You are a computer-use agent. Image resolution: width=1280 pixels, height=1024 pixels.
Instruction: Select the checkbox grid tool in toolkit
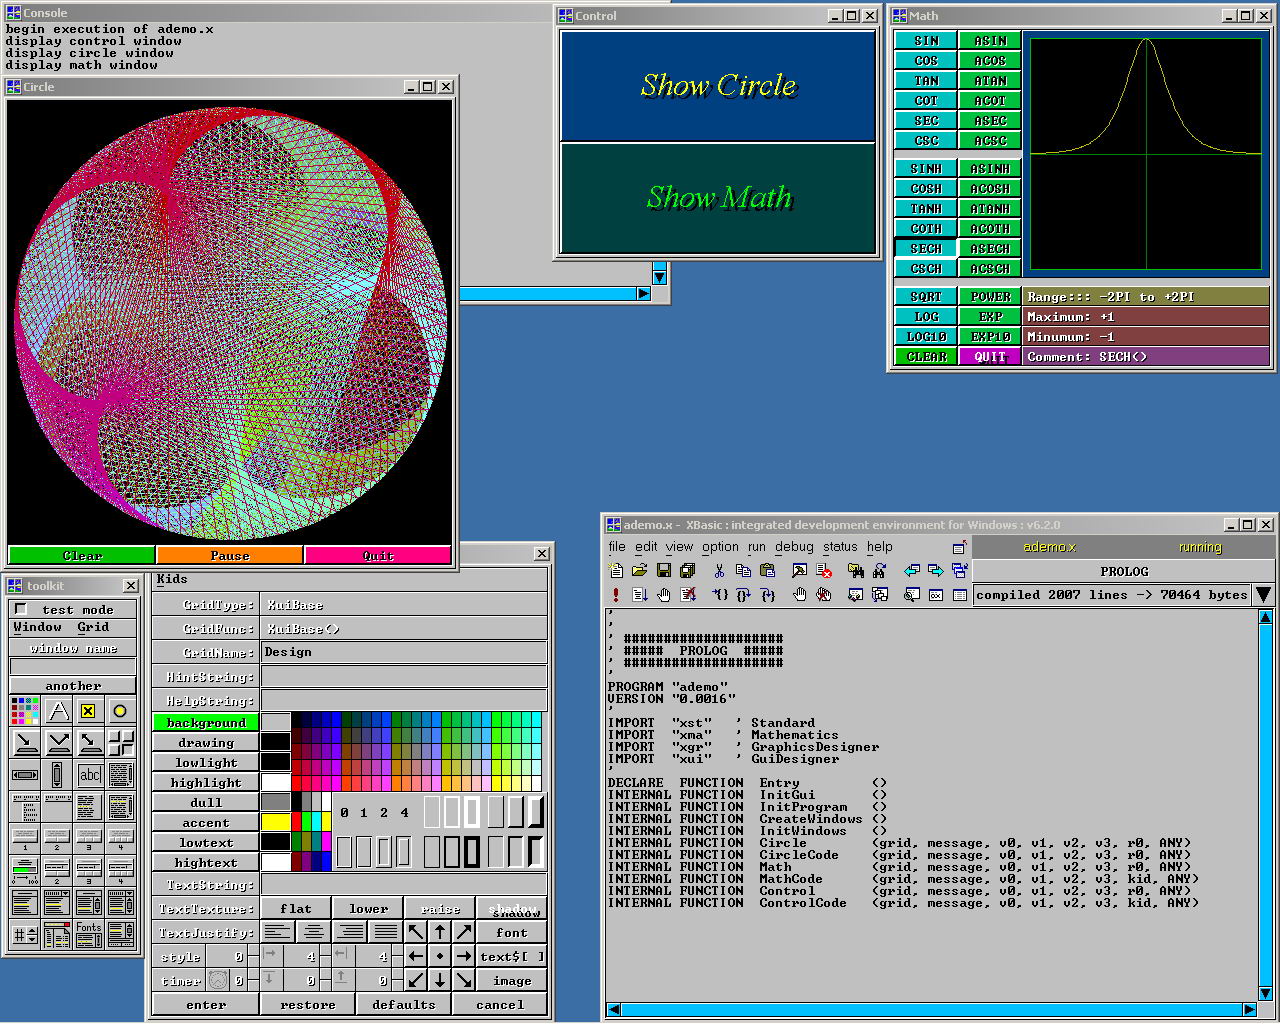pyautogui.click(x=88, y=711)
